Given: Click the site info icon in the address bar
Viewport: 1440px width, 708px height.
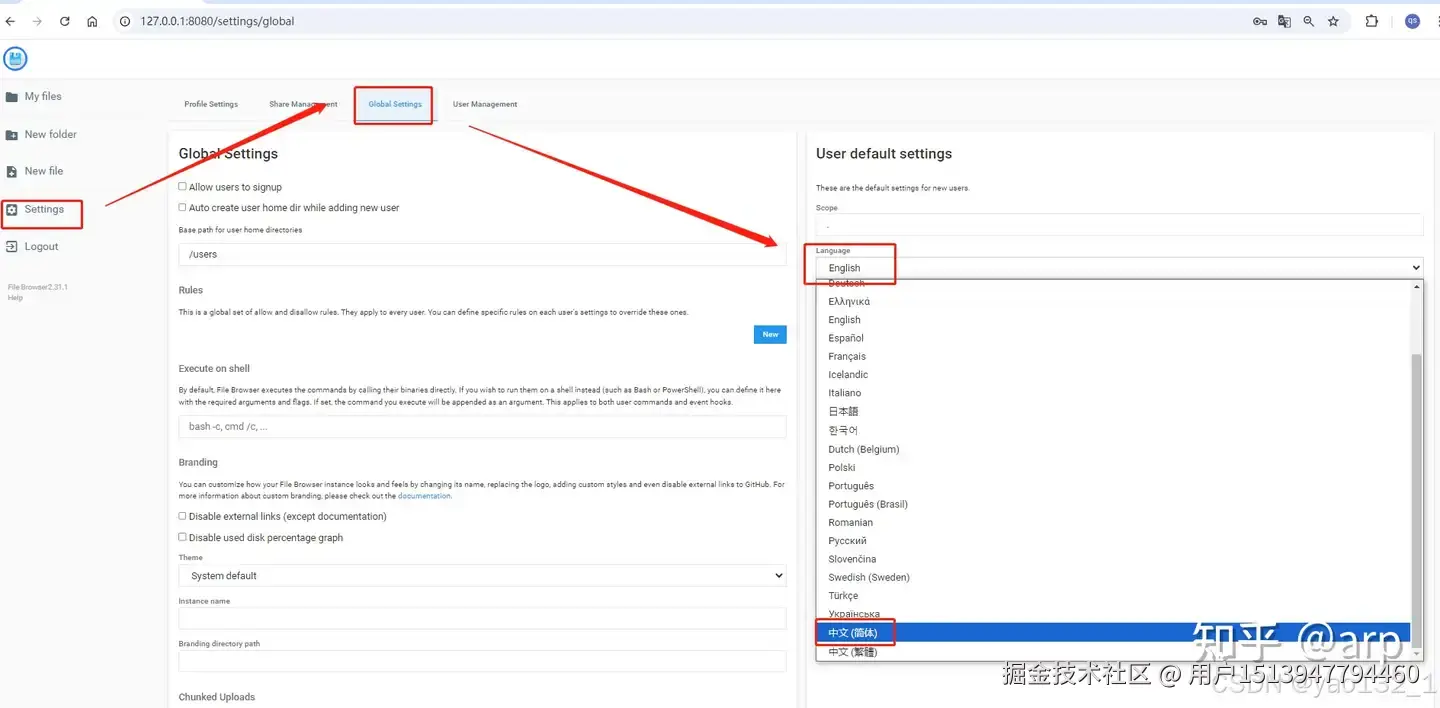Looking at the screenshot, I should click(126, 21).
